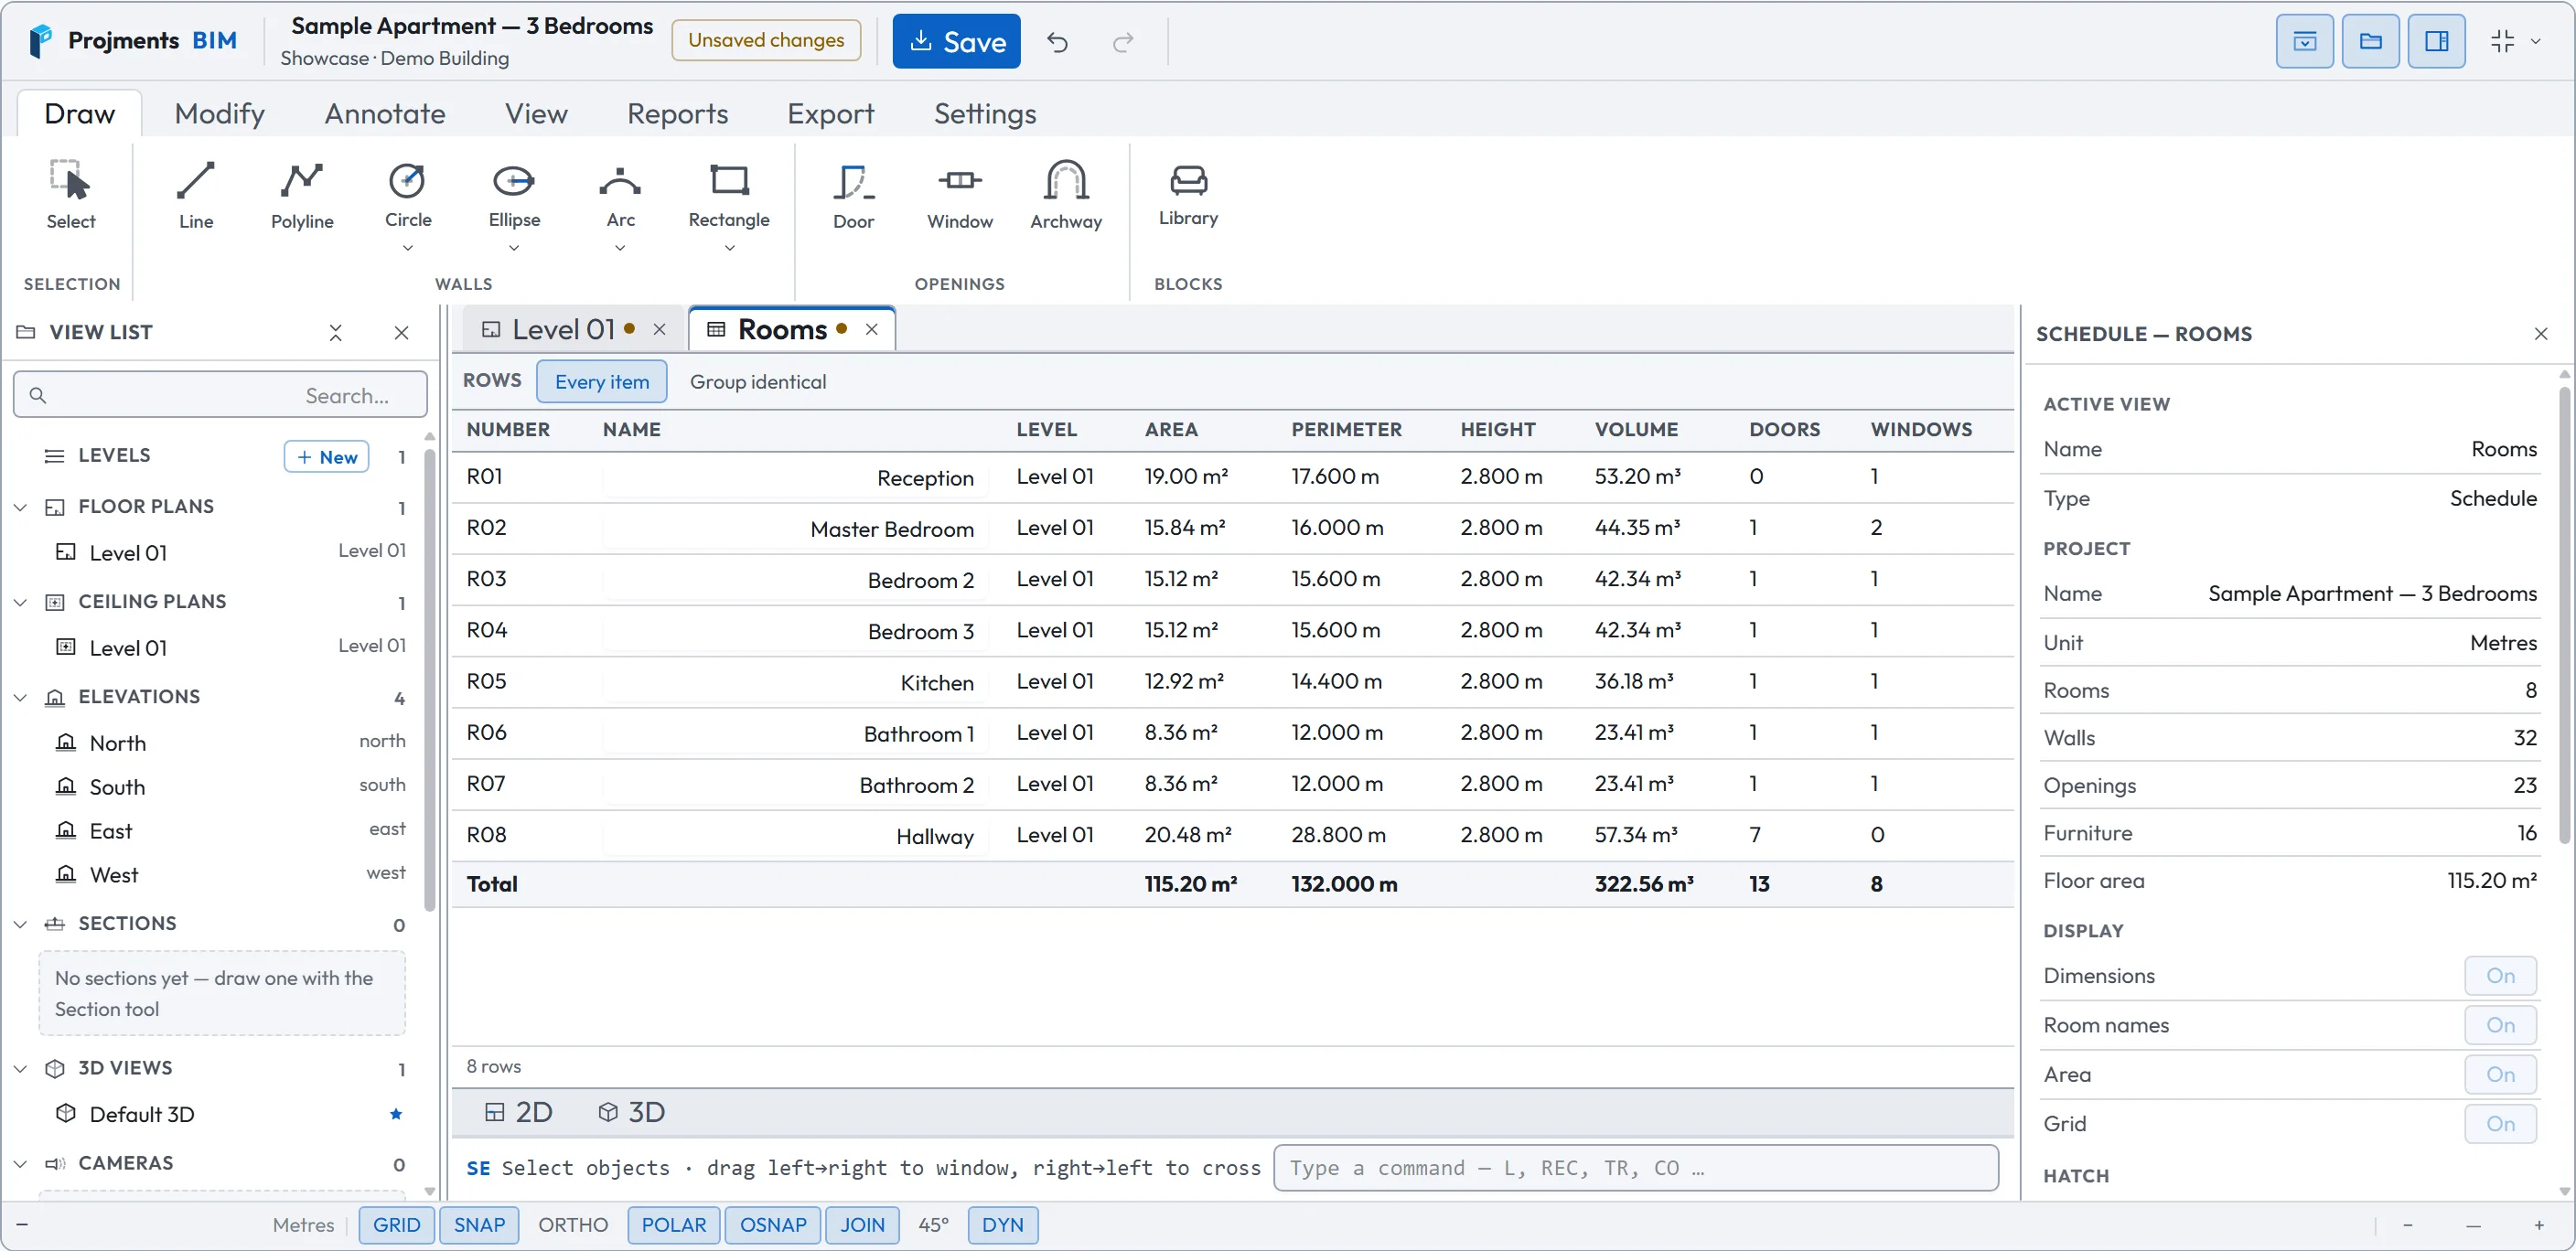Enable ORTHO mode in status bar

click(x=572, y=1225)
